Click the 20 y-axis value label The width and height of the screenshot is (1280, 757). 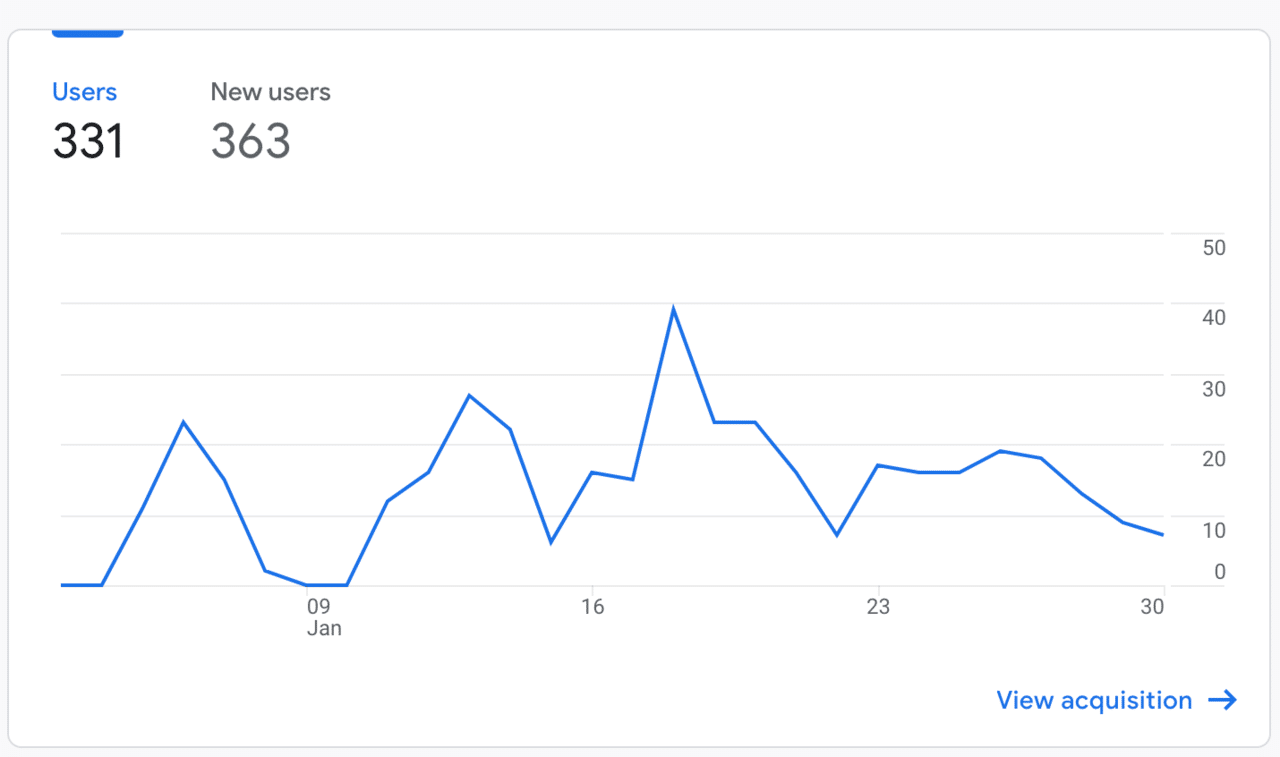pos(1214,460)
